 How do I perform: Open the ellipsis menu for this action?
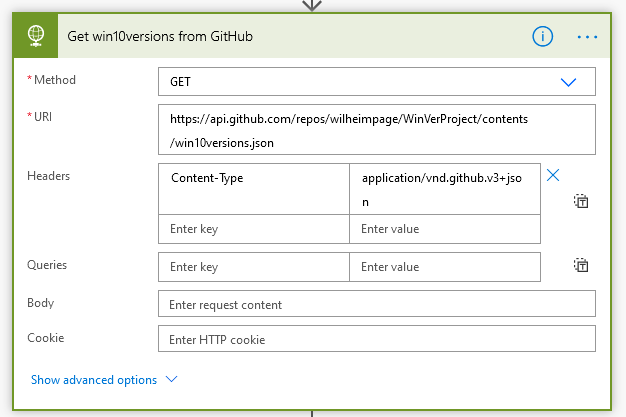587,37
